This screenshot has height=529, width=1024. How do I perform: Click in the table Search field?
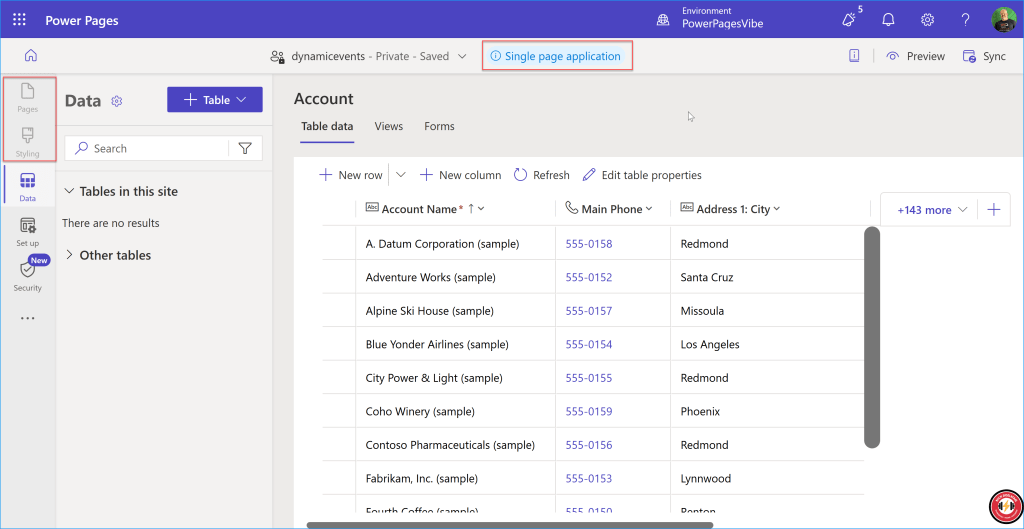pos(155,148)
